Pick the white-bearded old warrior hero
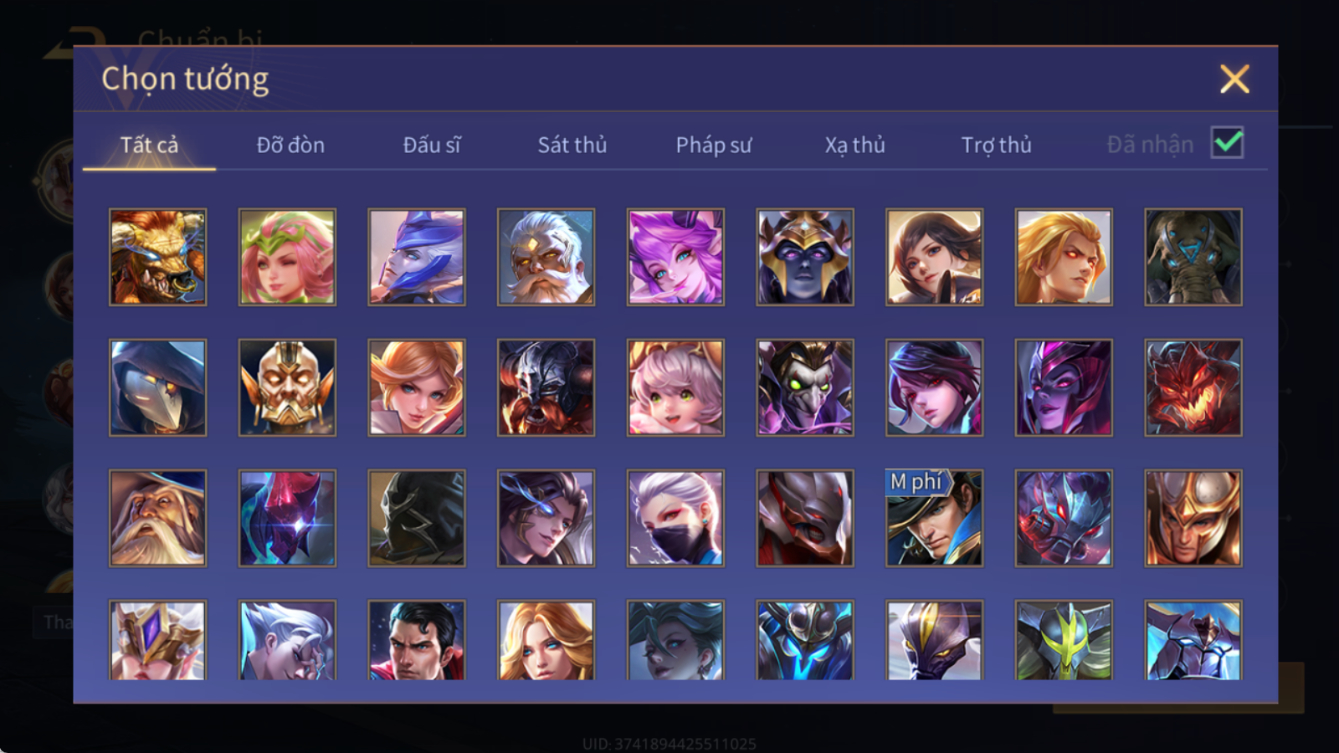The width and height of the screenshot is (1339, 753). [546, 257]
